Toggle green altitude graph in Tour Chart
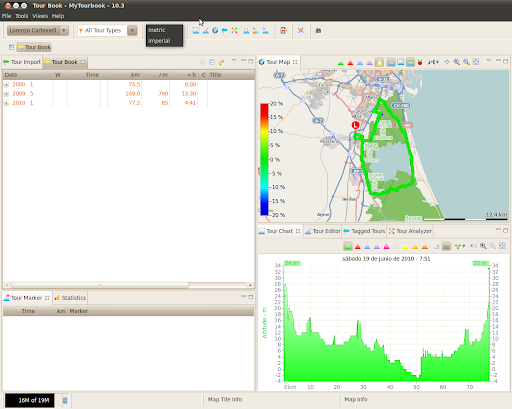Viewport: 512px width, 409px height. tap(348, 246)
